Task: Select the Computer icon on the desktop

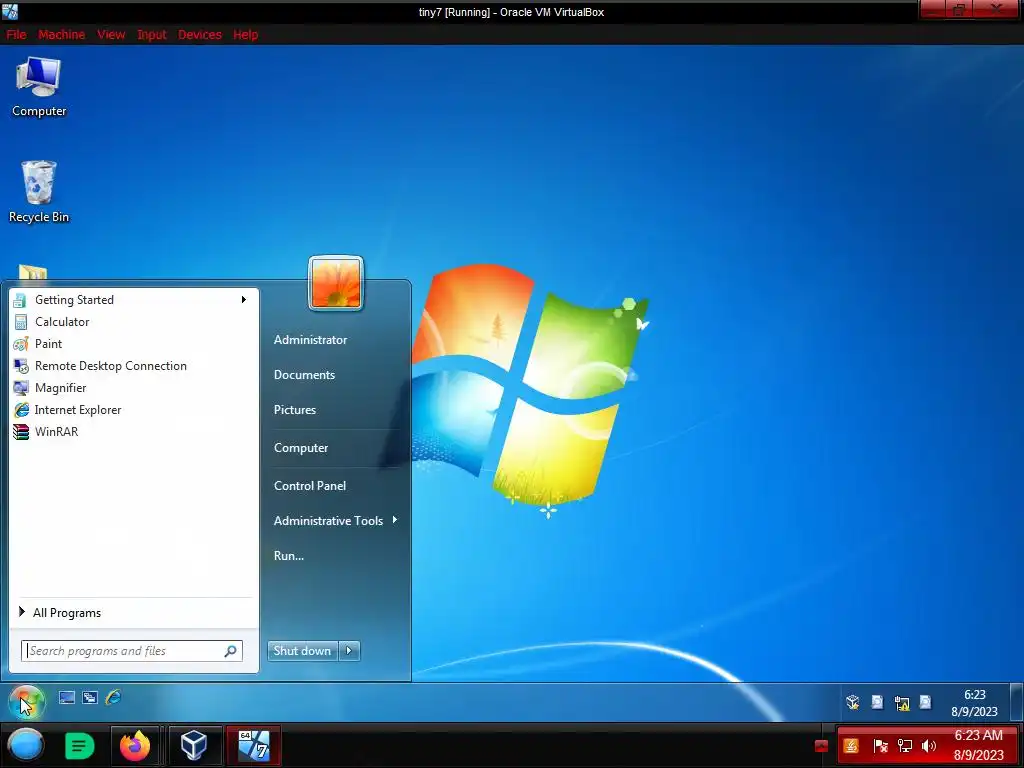Action: pos(39,87)
